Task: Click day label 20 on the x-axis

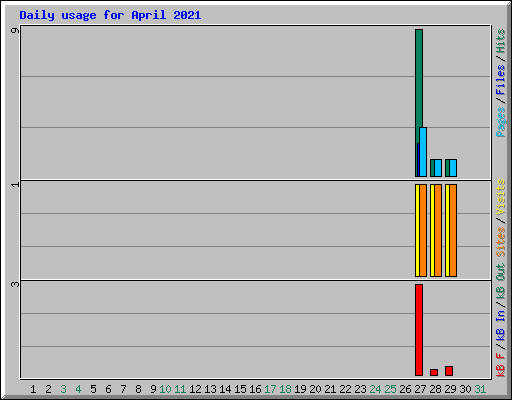Action: (315, 389)
